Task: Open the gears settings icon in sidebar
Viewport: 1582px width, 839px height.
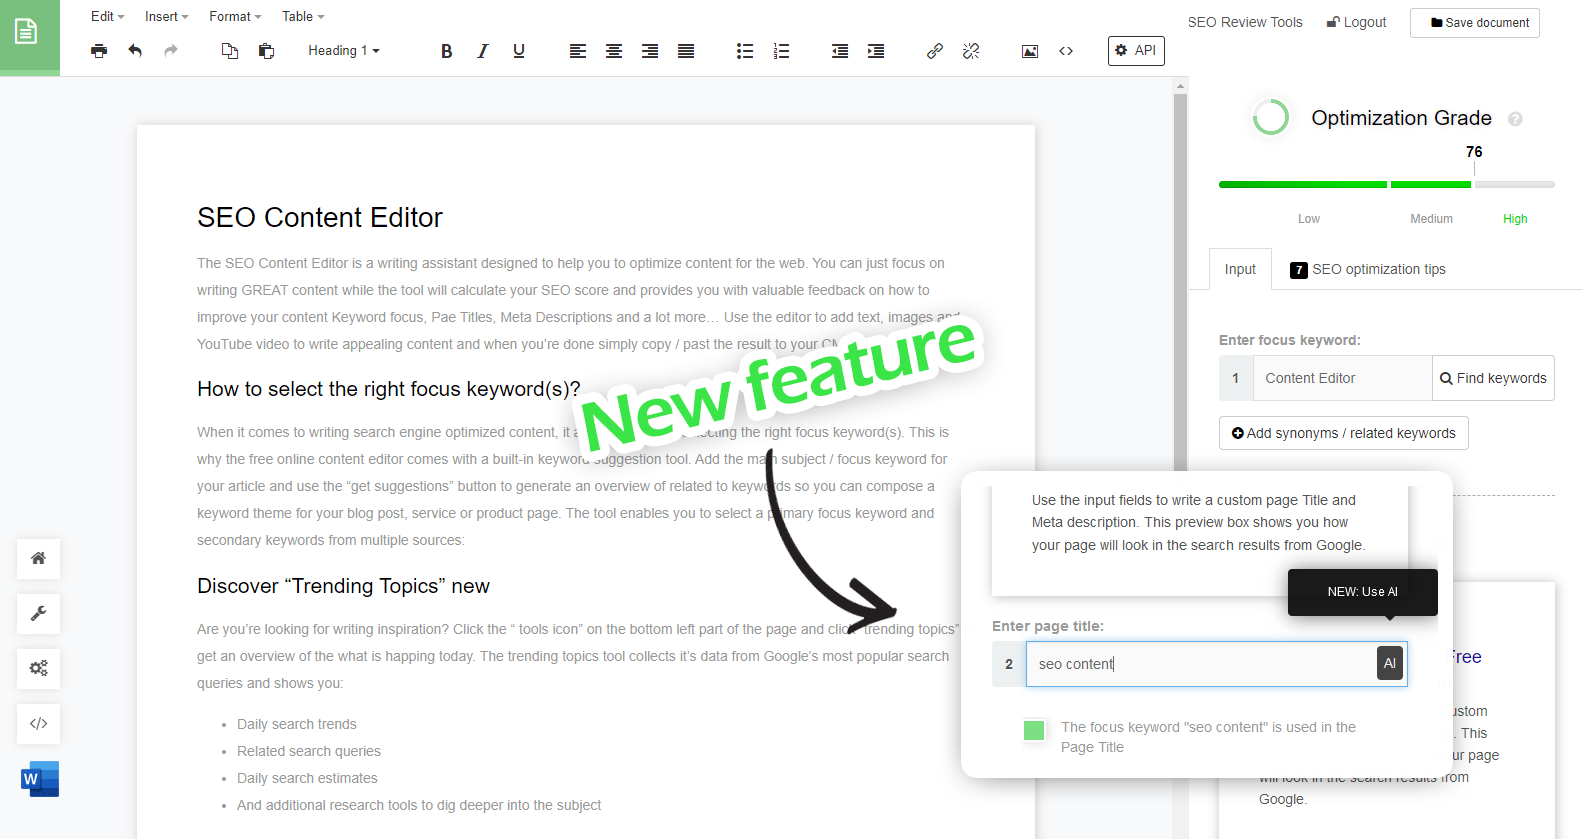Action: pyautogui.click(x=38, y=668)
